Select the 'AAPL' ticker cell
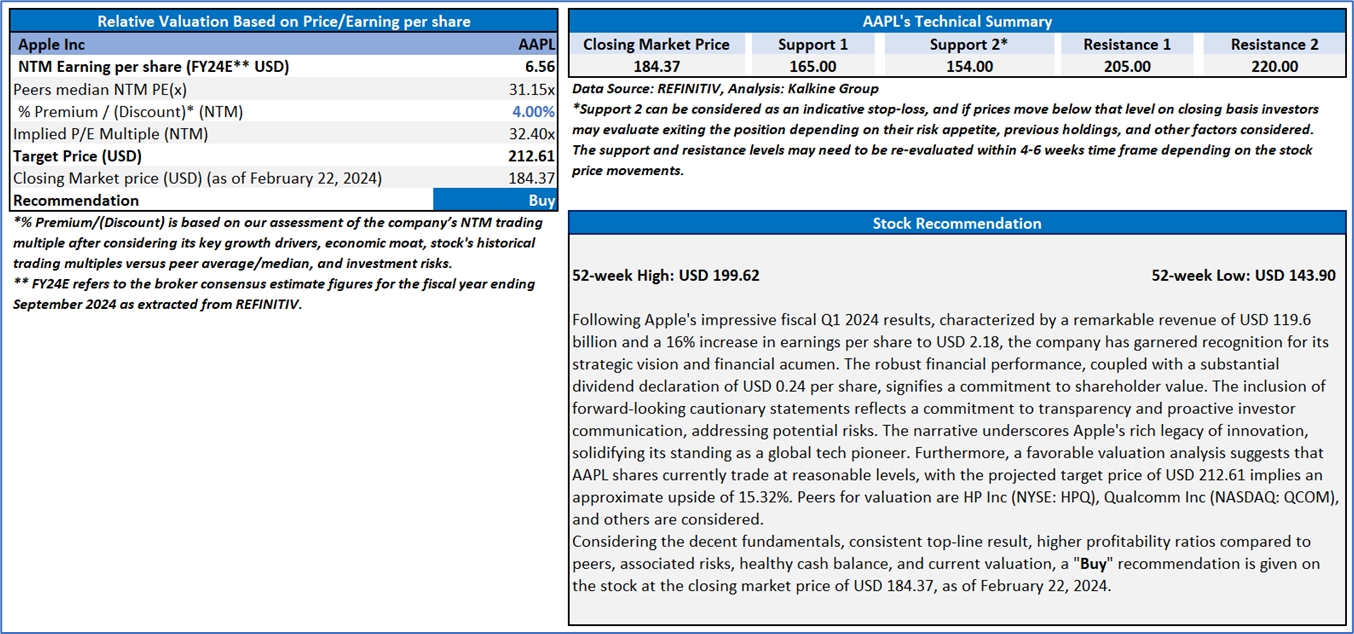The image size is (1354, 634). (536, 44)
